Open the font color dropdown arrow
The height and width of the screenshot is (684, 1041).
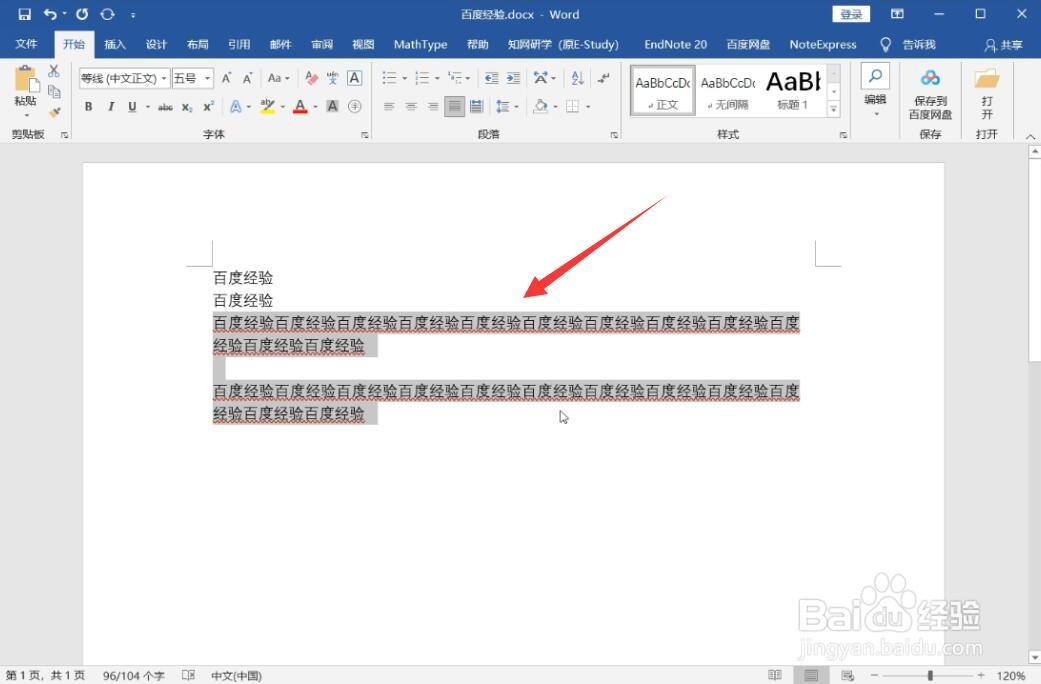pos(315,105)
